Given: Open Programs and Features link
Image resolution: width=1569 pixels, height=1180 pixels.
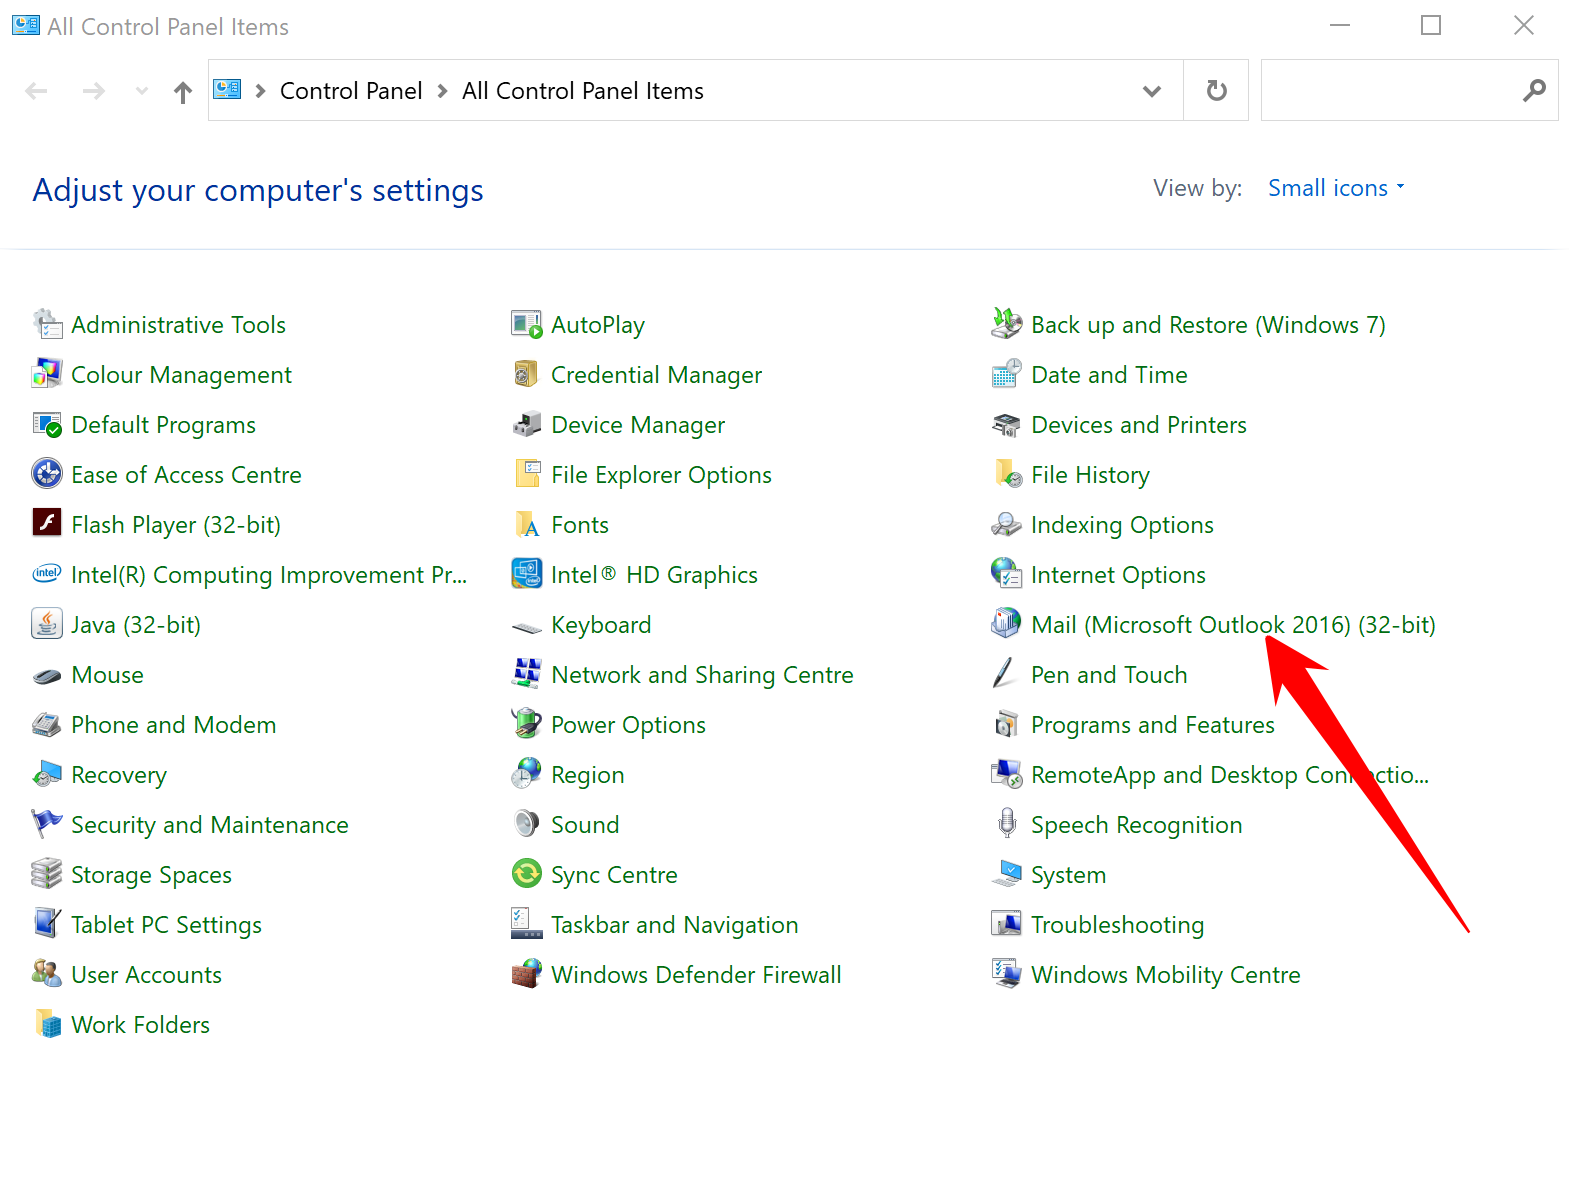Looking at the screenshot, I should coord(1153,725).
